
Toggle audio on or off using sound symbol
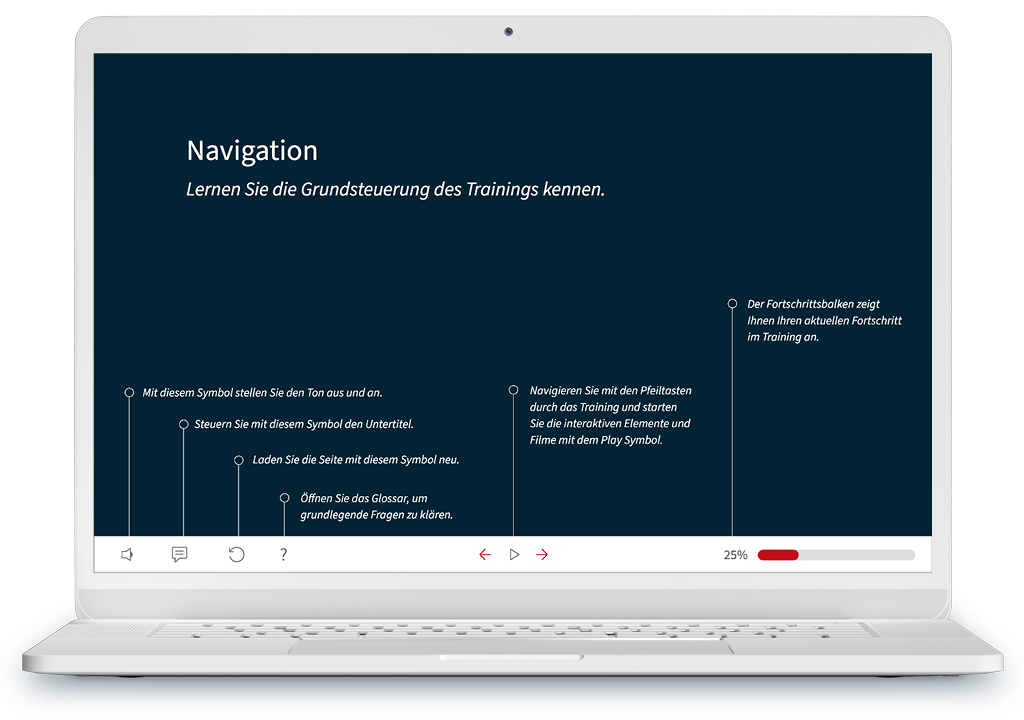[127, 553]
